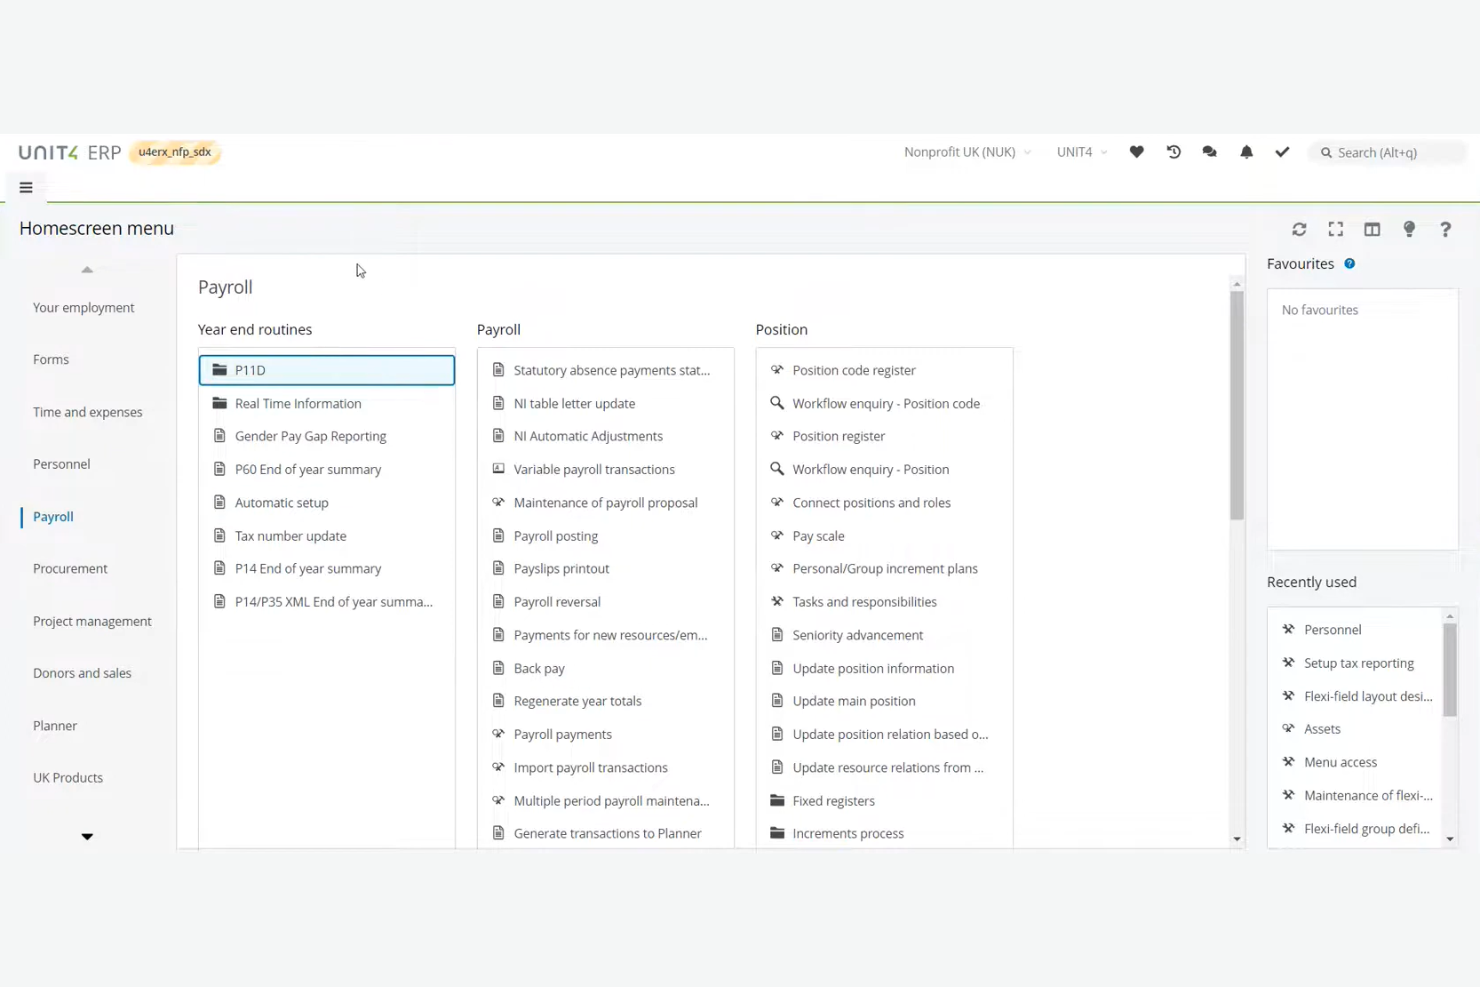Open Payroll posting in Payroll column
Viewport: 1480px width, 987px height.
click(x=556, y=535)
